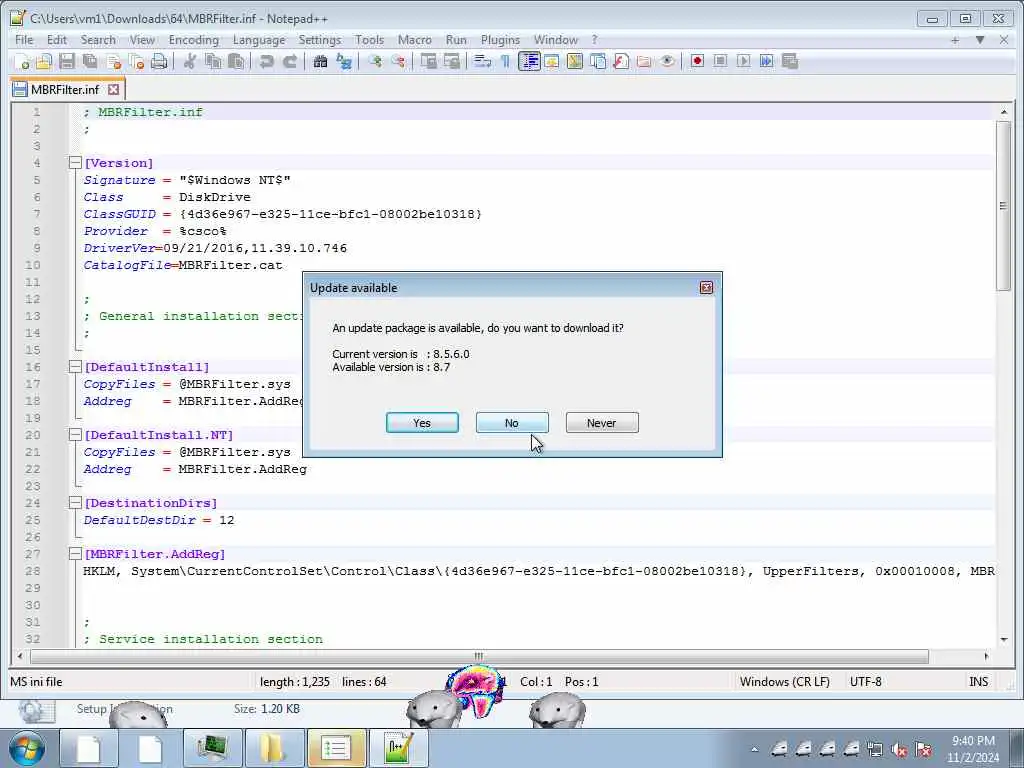The image size is (1024, 768).
Task: Click the Paste toolbar icon
Action: coord(236,61)
